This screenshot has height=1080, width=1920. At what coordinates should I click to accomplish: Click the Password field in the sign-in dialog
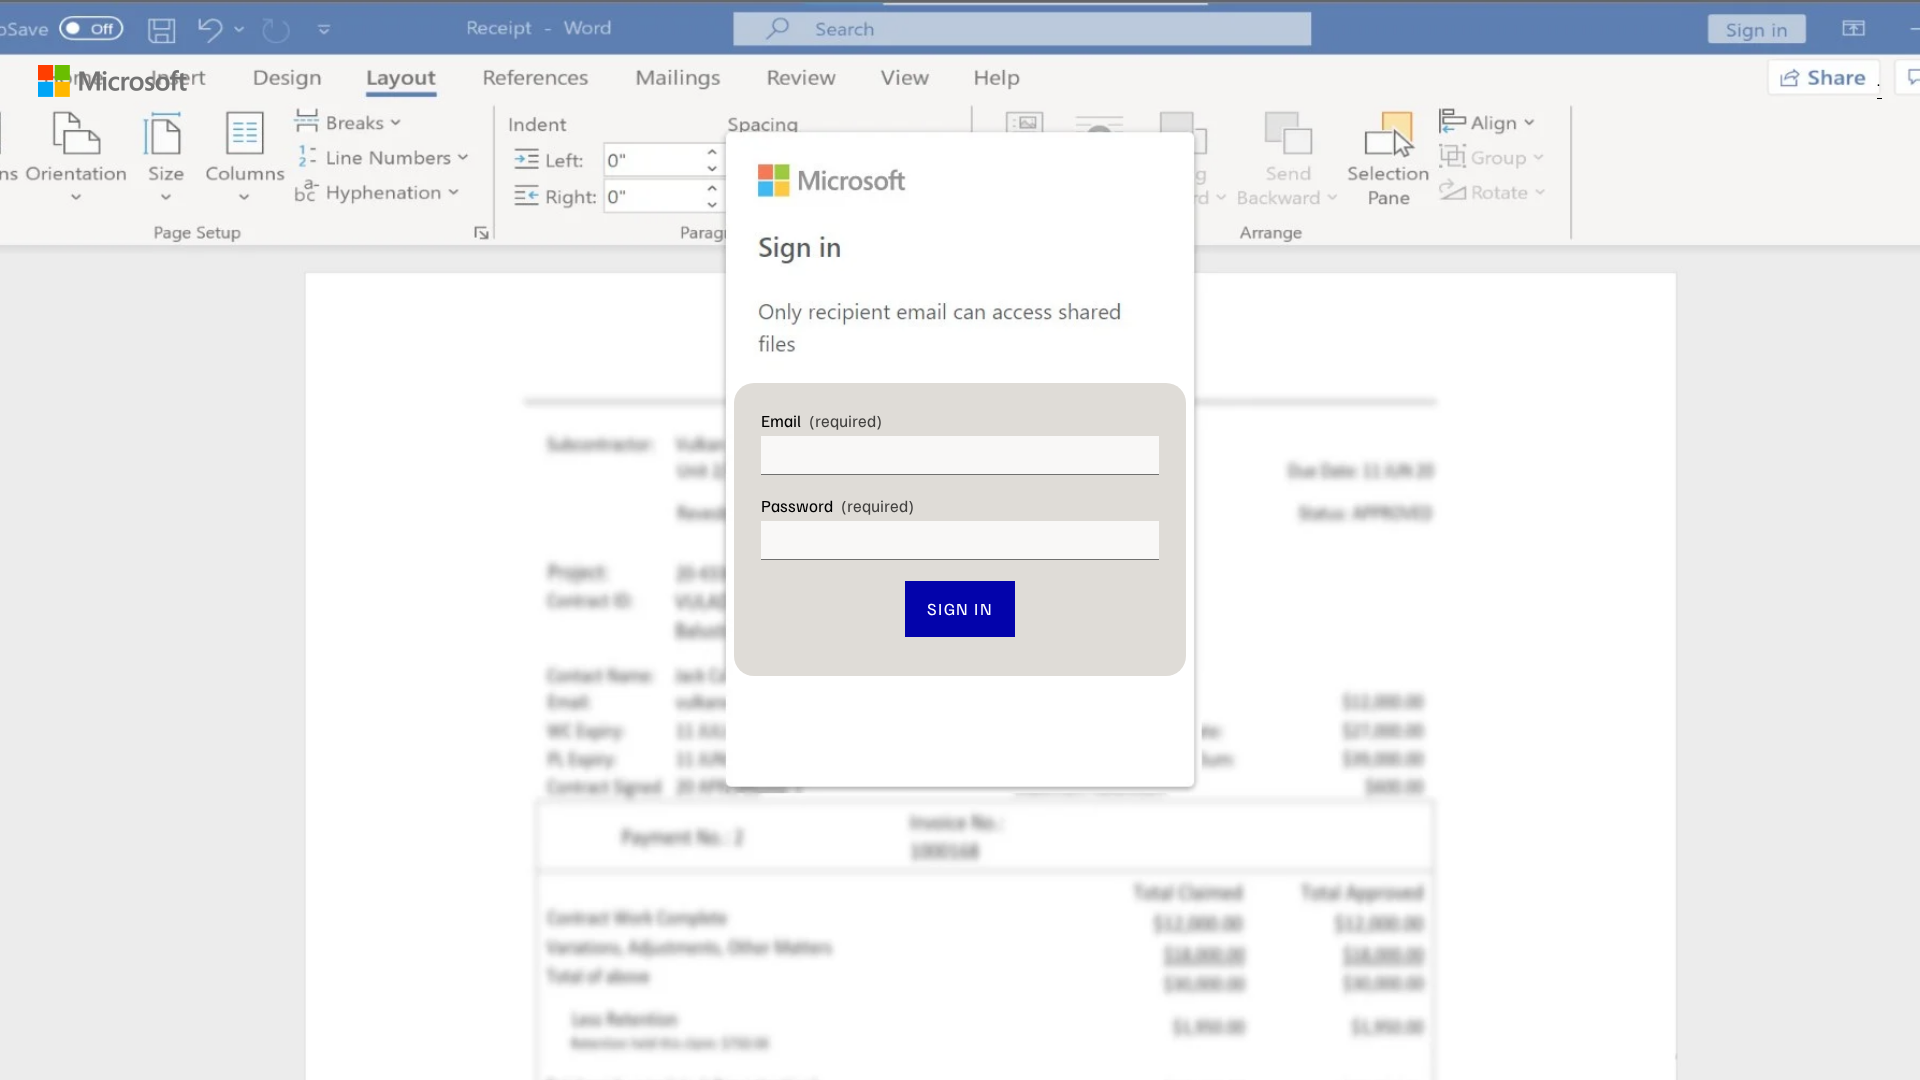pos(960,540)
